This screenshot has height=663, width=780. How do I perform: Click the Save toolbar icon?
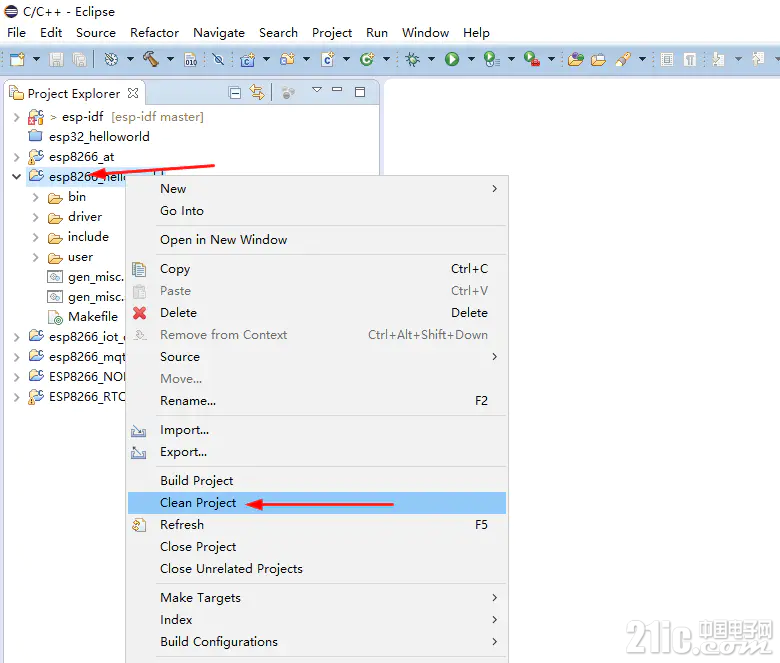pos(56,60)
